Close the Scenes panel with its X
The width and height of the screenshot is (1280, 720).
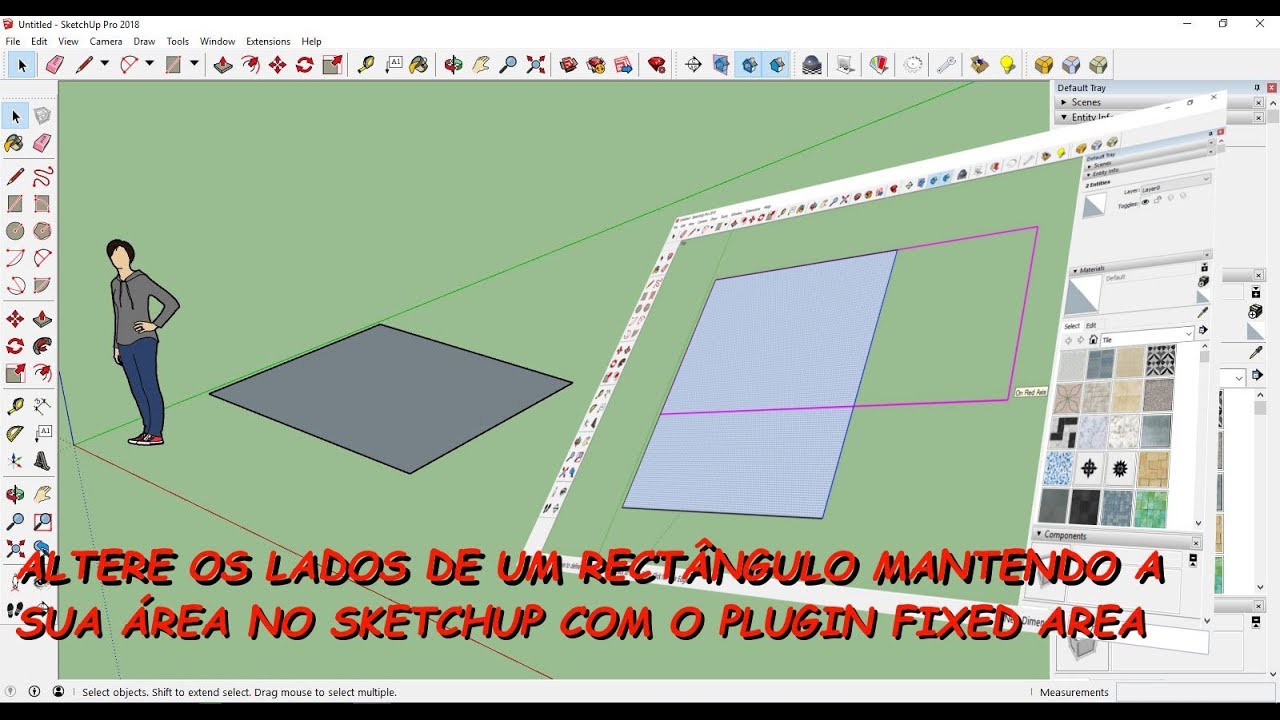pyautogui.click(x=1259, y=102)
